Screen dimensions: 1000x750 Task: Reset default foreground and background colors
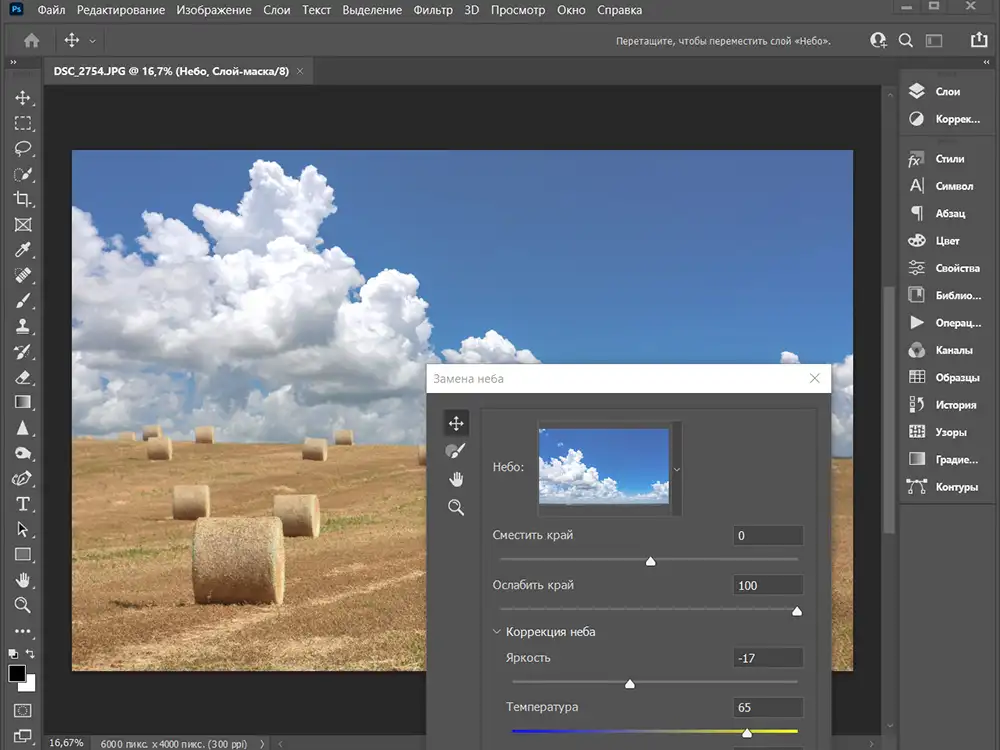13,654
